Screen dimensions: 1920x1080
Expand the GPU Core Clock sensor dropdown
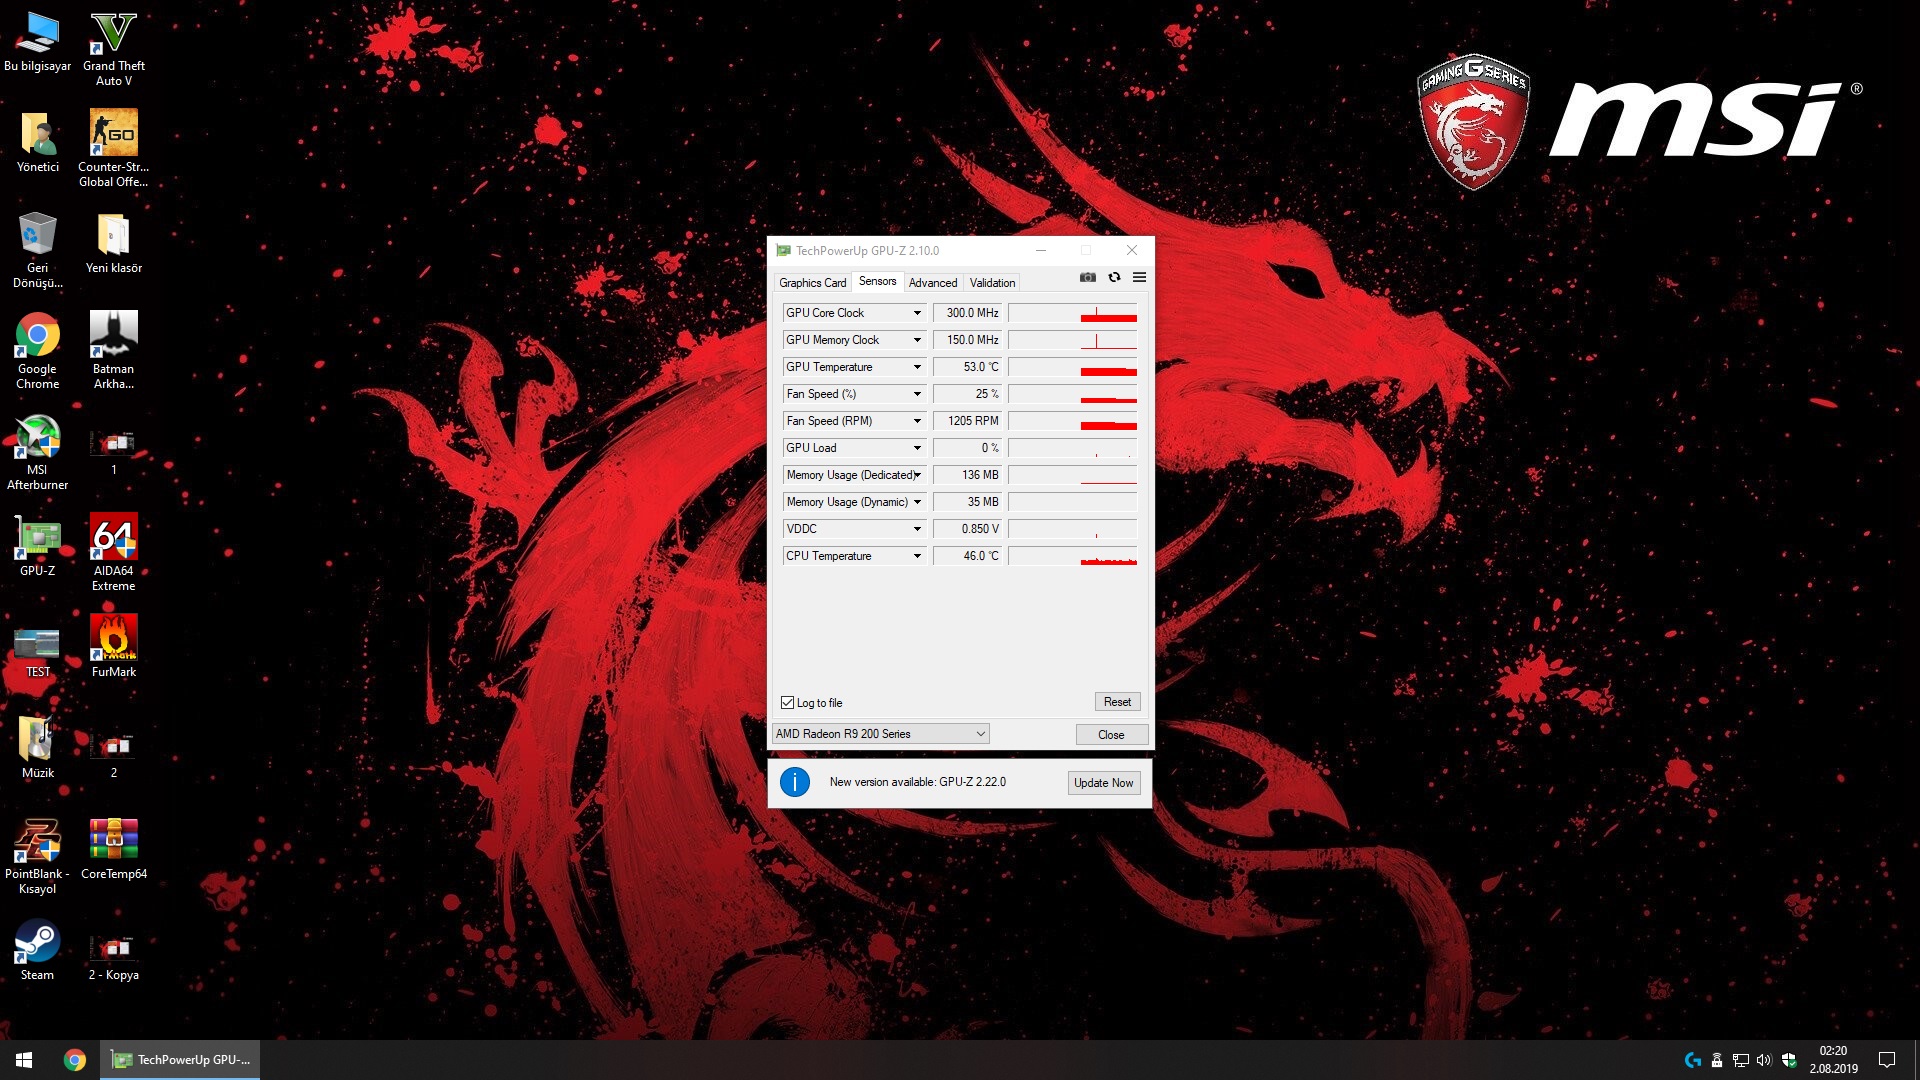click(917, 313)
